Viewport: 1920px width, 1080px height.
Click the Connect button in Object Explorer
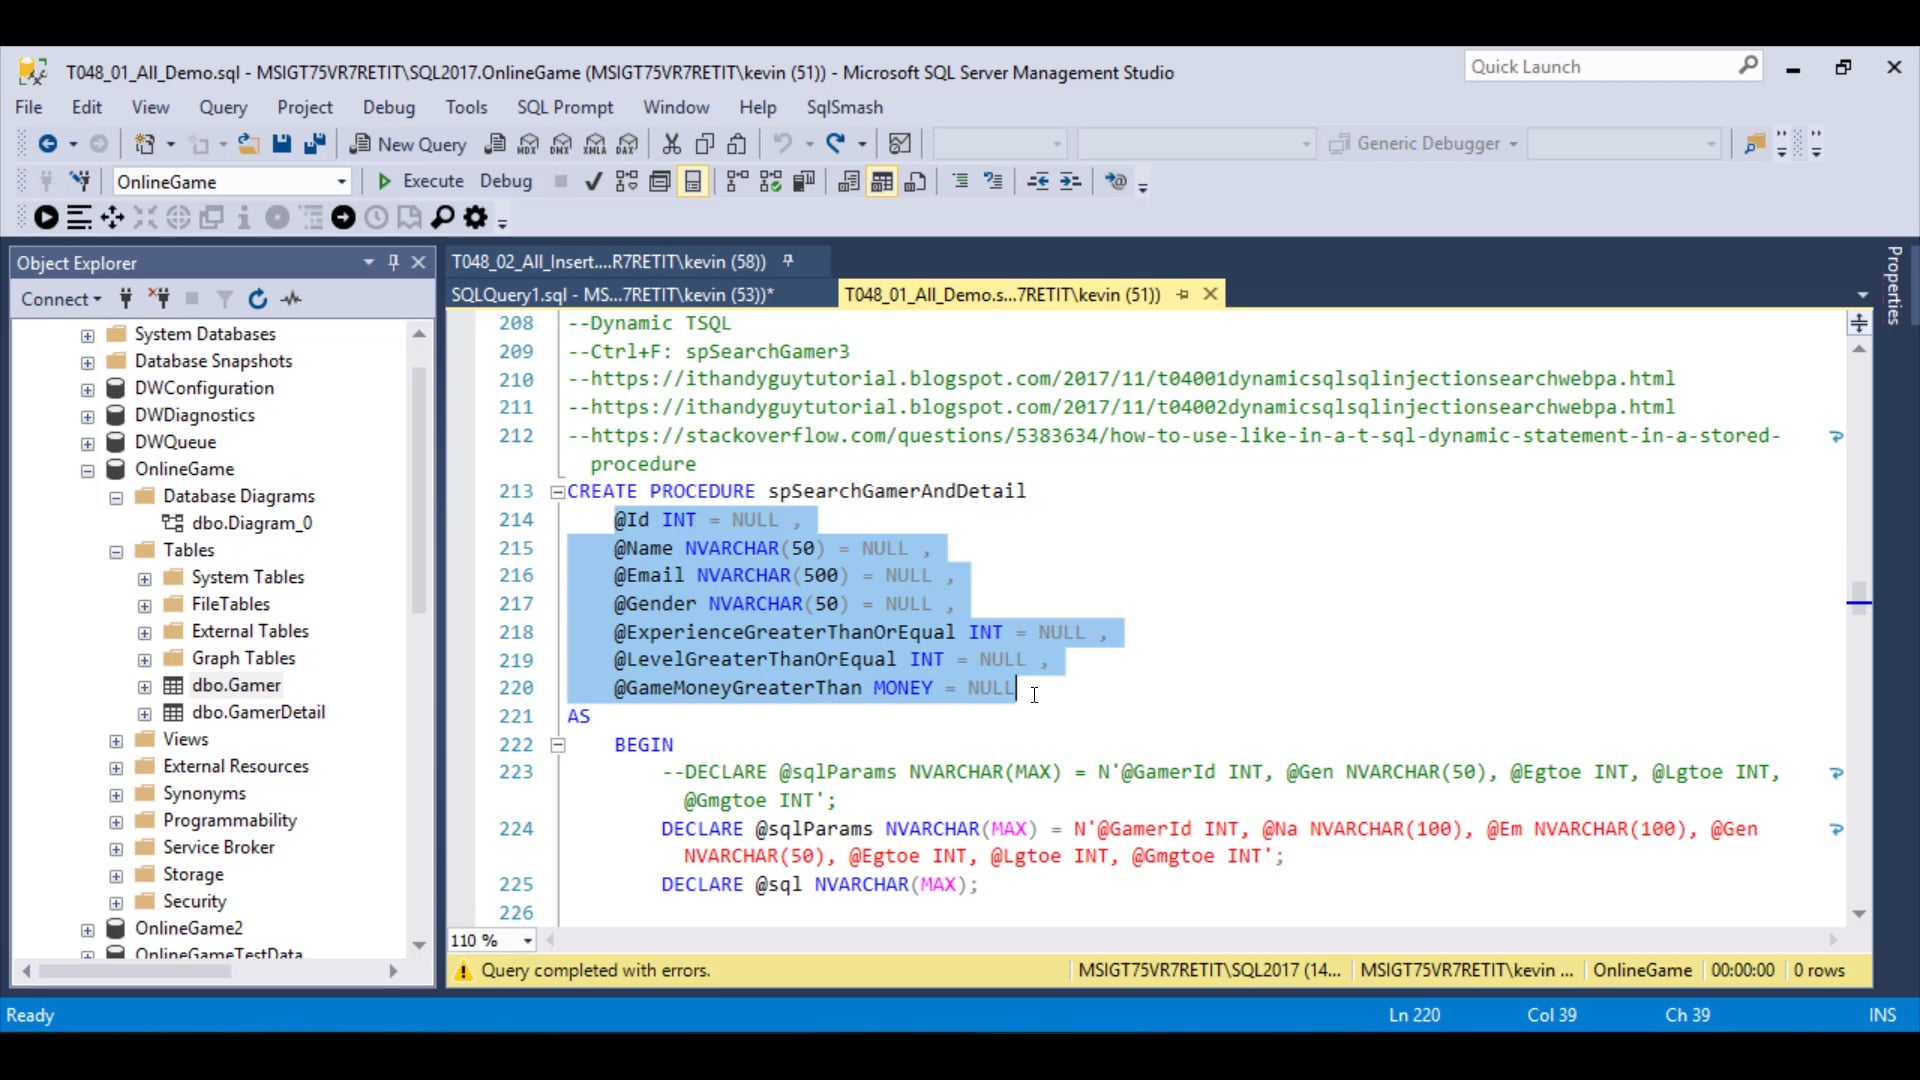57,299
